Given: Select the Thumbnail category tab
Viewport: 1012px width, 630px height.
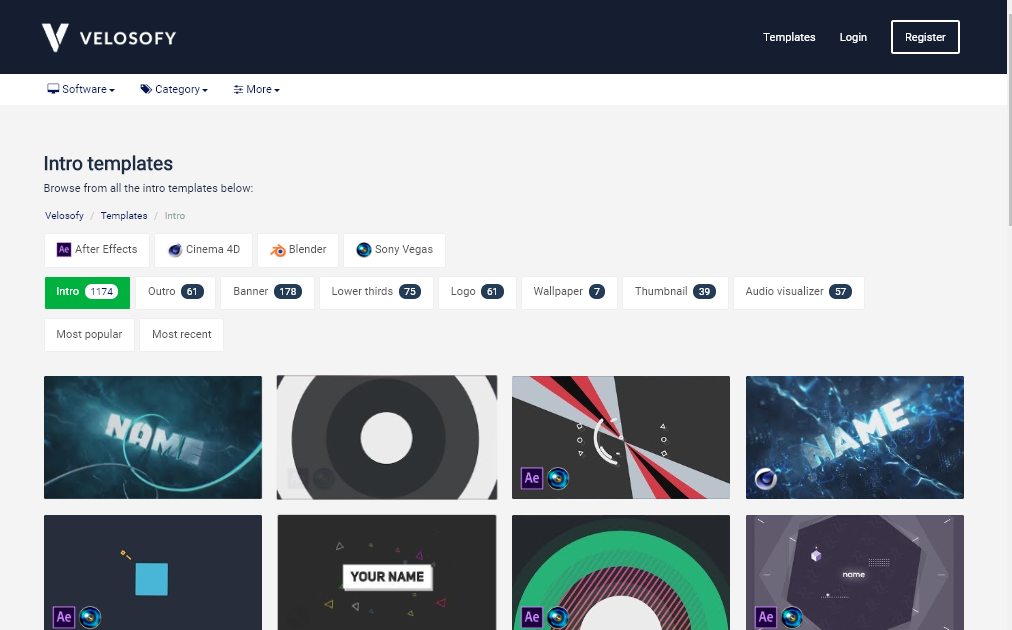Looking at the screenshot, I should point(675,292).
